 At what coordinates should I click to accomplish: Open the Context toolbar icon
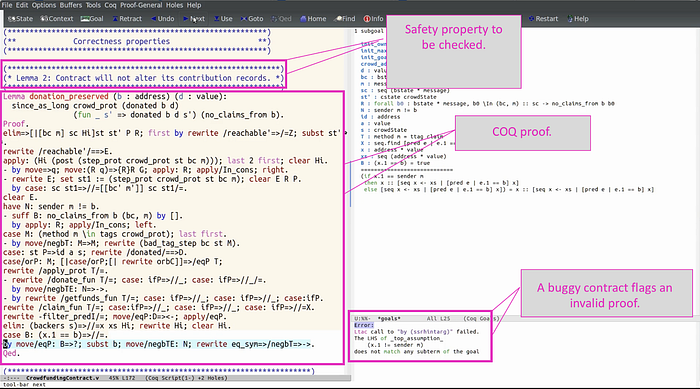click(x=57, y=19)
